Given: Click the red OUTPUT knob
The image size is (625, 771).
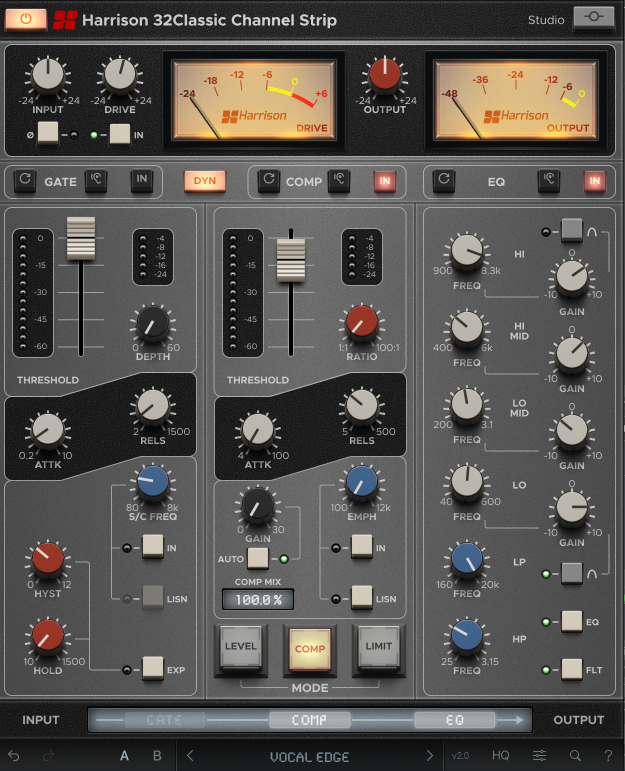Looking at the screenshot, I should [385, 75].
